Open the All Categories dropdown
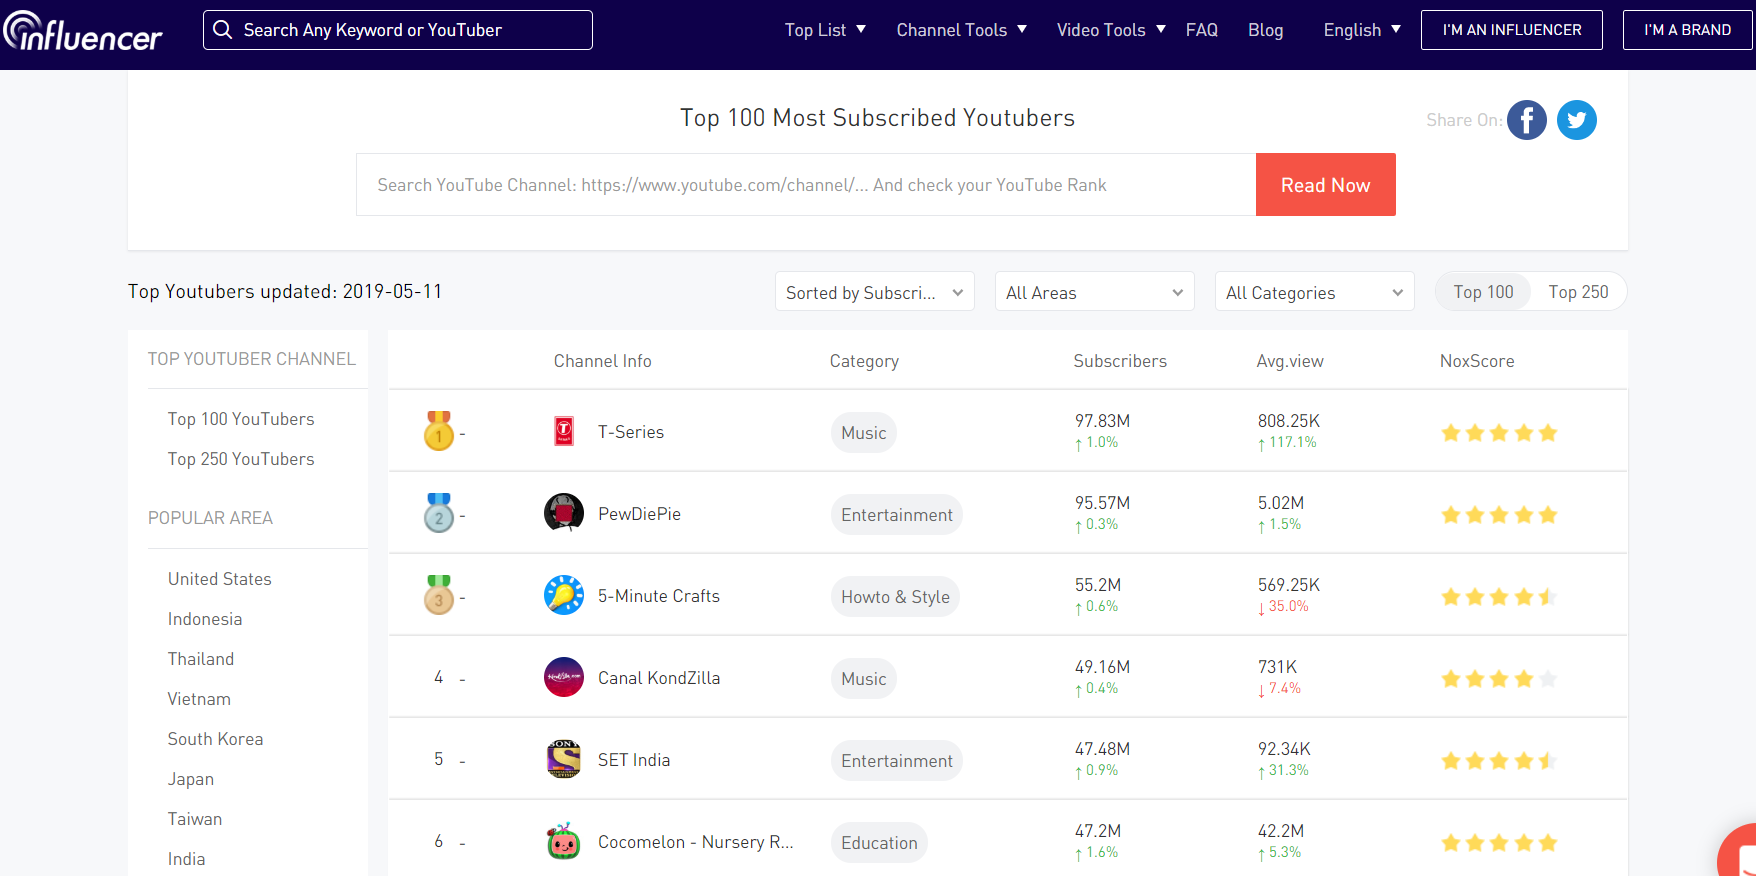The height and width of the screenshot is (876, 1756). click(1315, 292)
